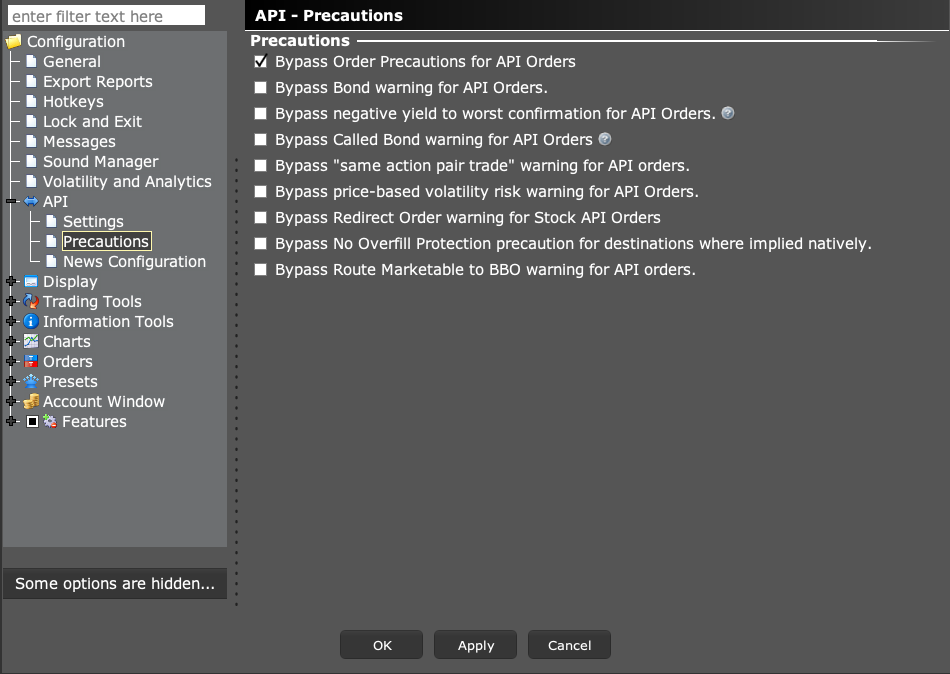The image size is (950, 674).
Task: Click the Sound Manager page icon
Action: click(32, 161)
